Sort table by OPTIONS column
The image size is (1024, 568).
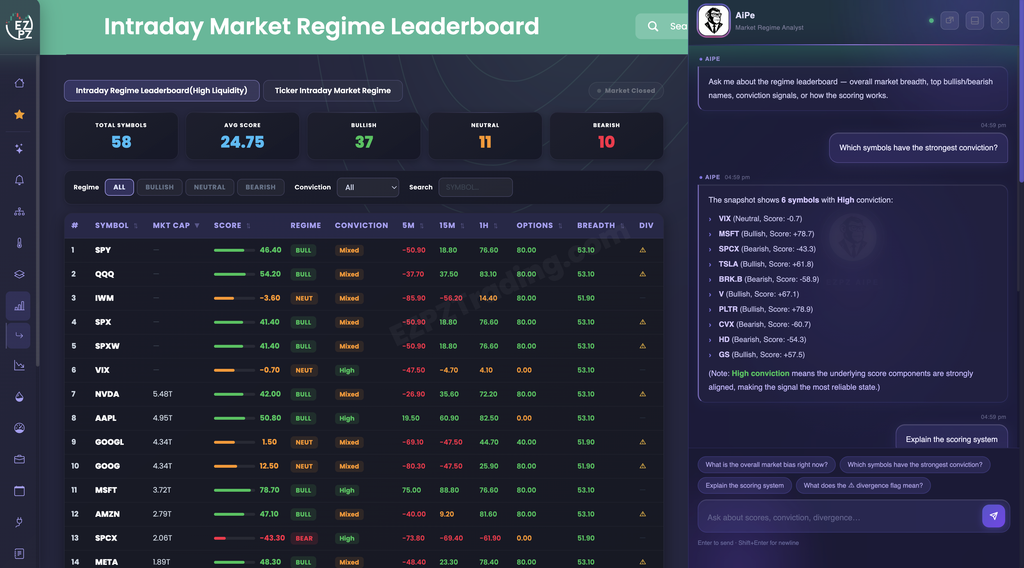click(539, 225)
